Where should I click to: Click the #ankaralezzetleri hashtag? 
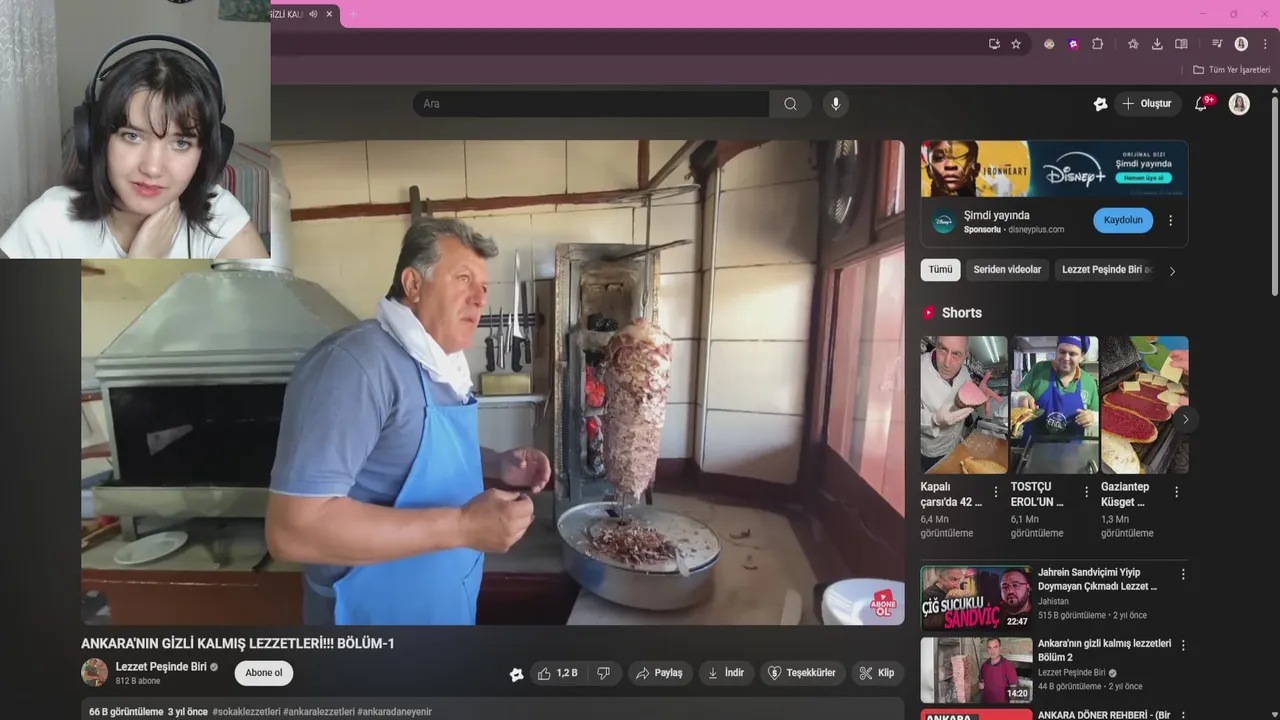pos(319,712)
